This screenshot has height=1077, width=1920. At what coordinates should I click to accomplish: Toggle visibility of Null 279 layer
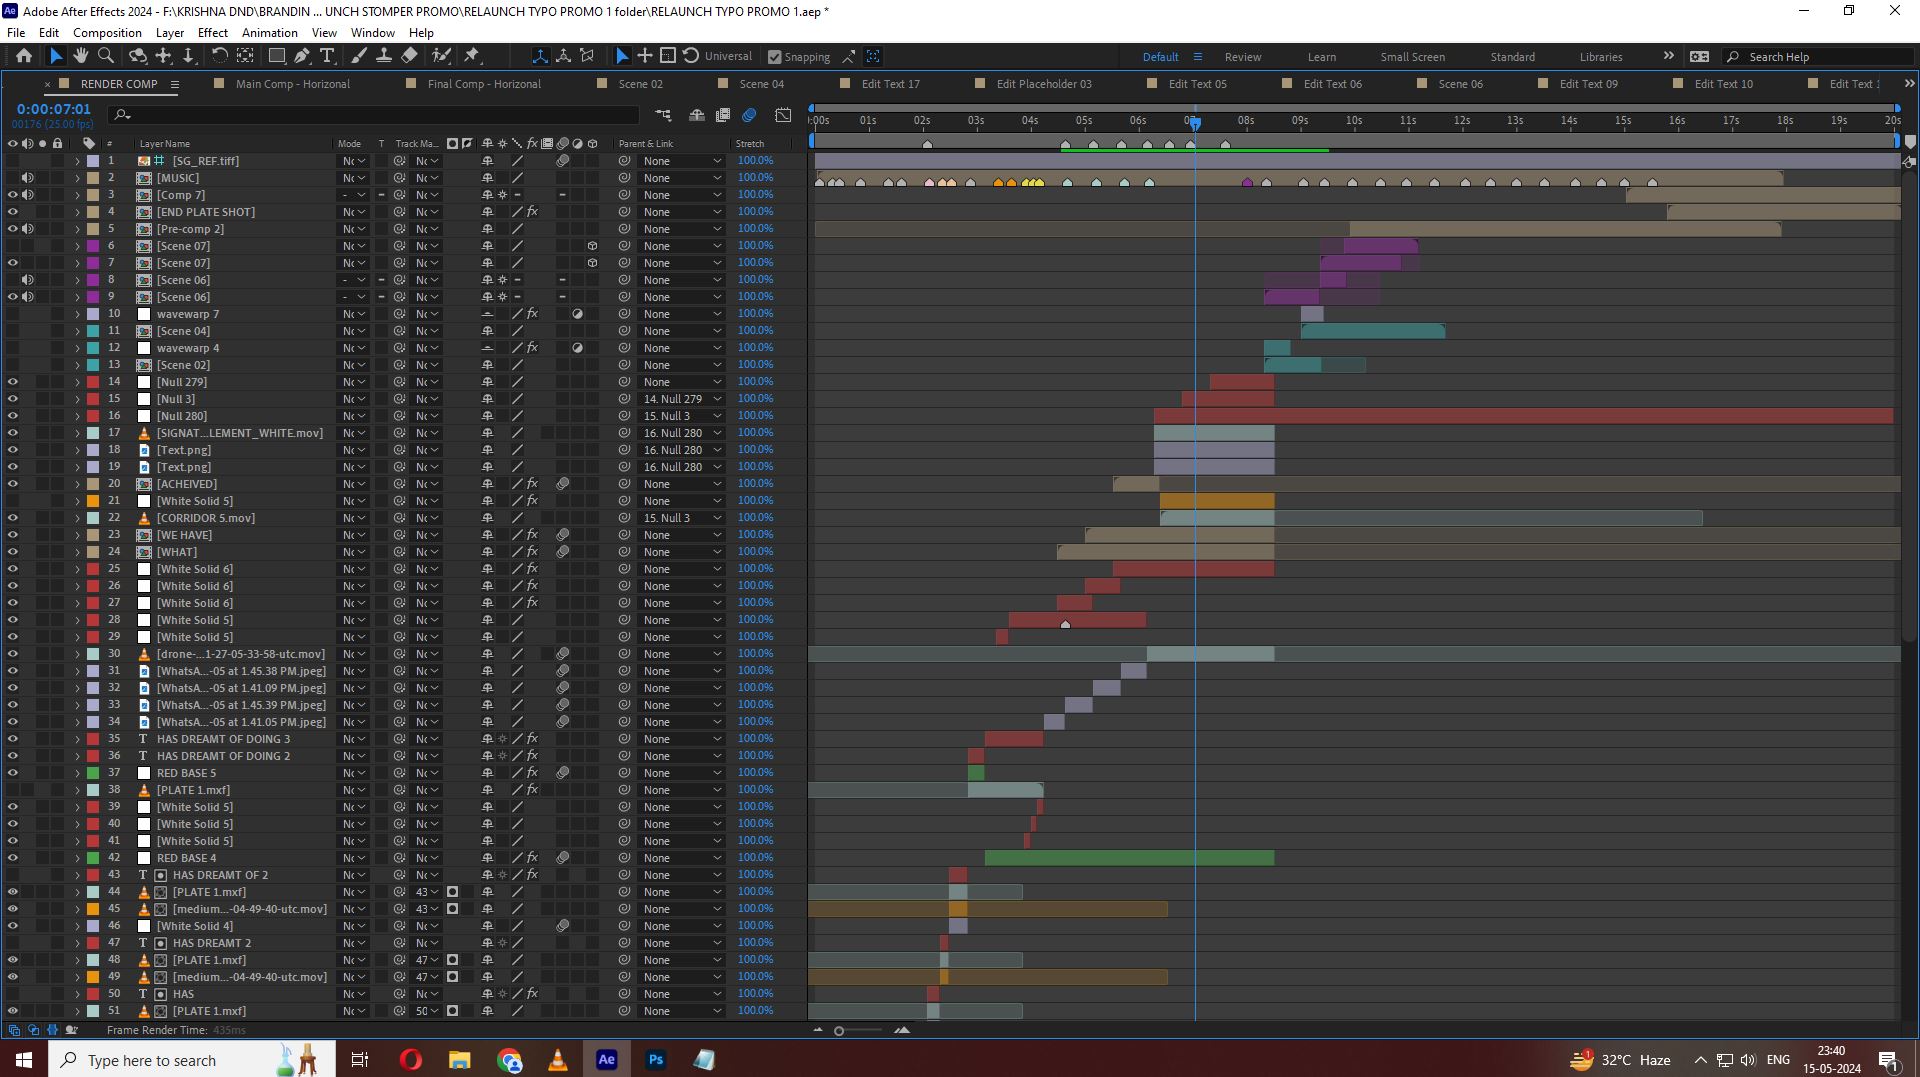(x=13, y=382)
